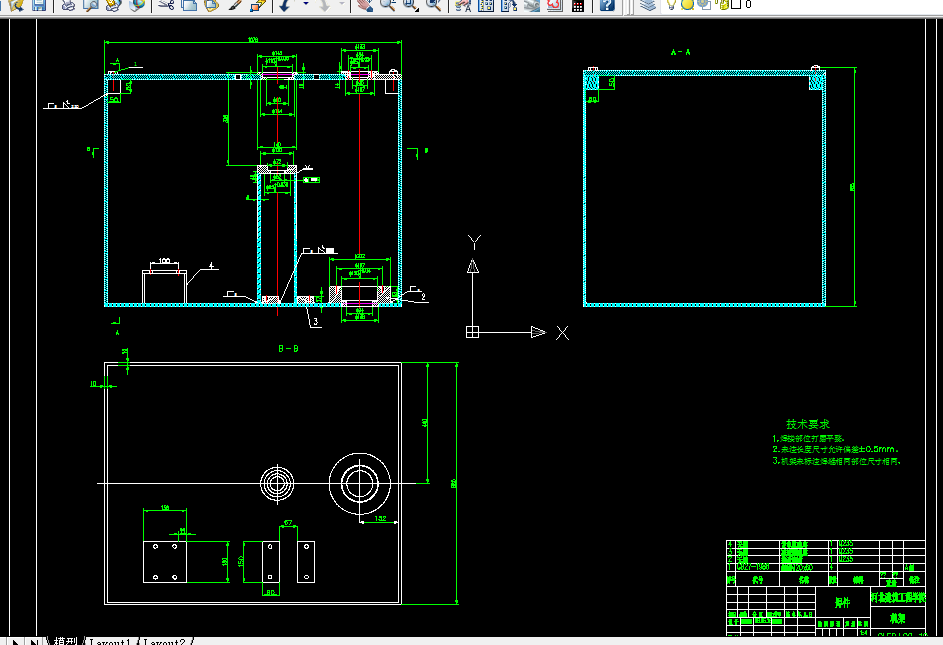
Task: Click the last-tab scroll arrow
Action: (35, 641)
